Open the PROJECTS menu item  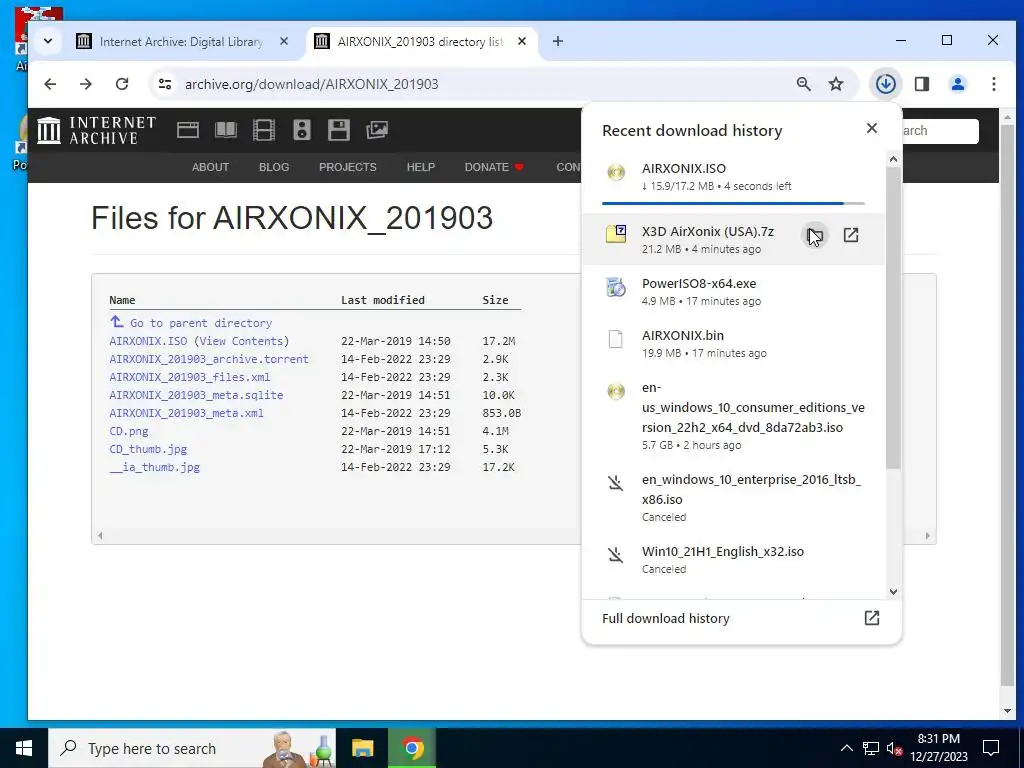pos(347,167)
